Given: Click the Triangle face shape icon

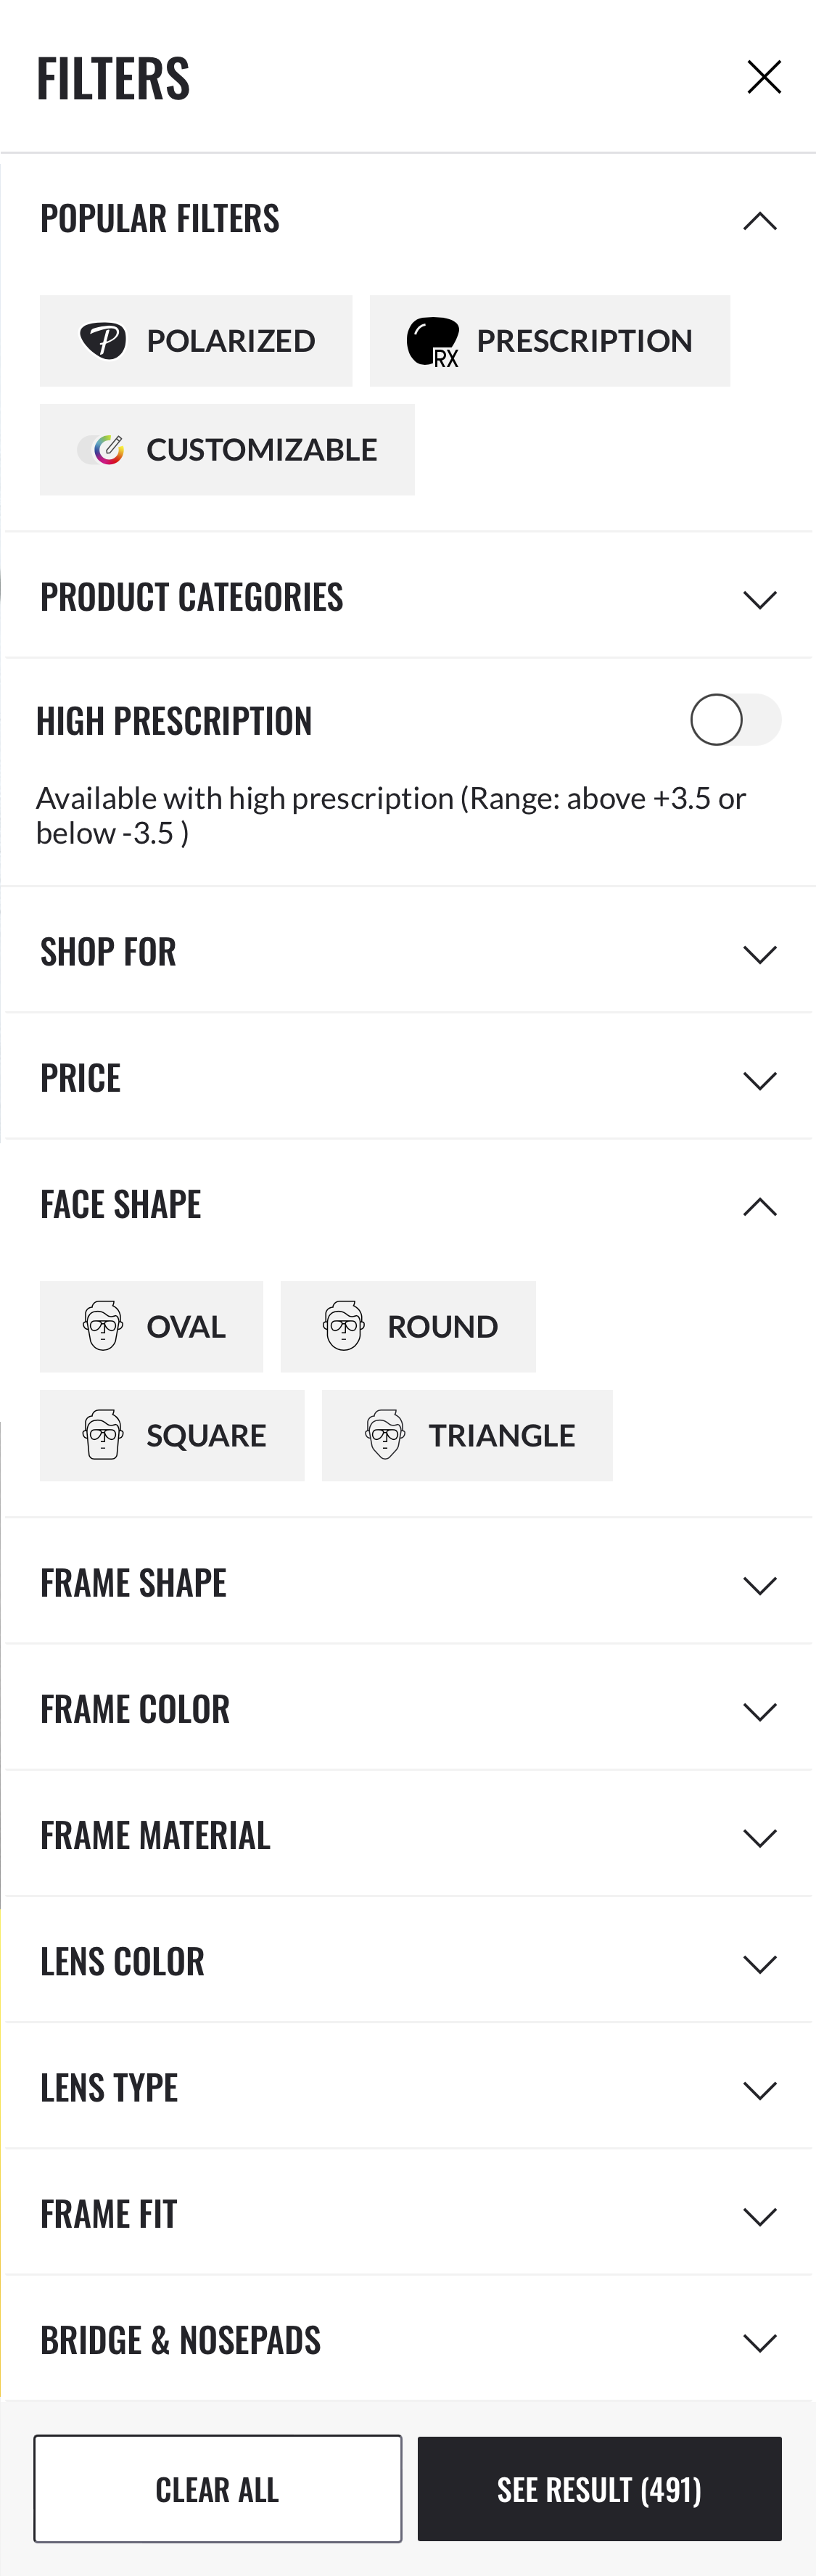Looking at the screenshot, I should (x=386, y=1435).
